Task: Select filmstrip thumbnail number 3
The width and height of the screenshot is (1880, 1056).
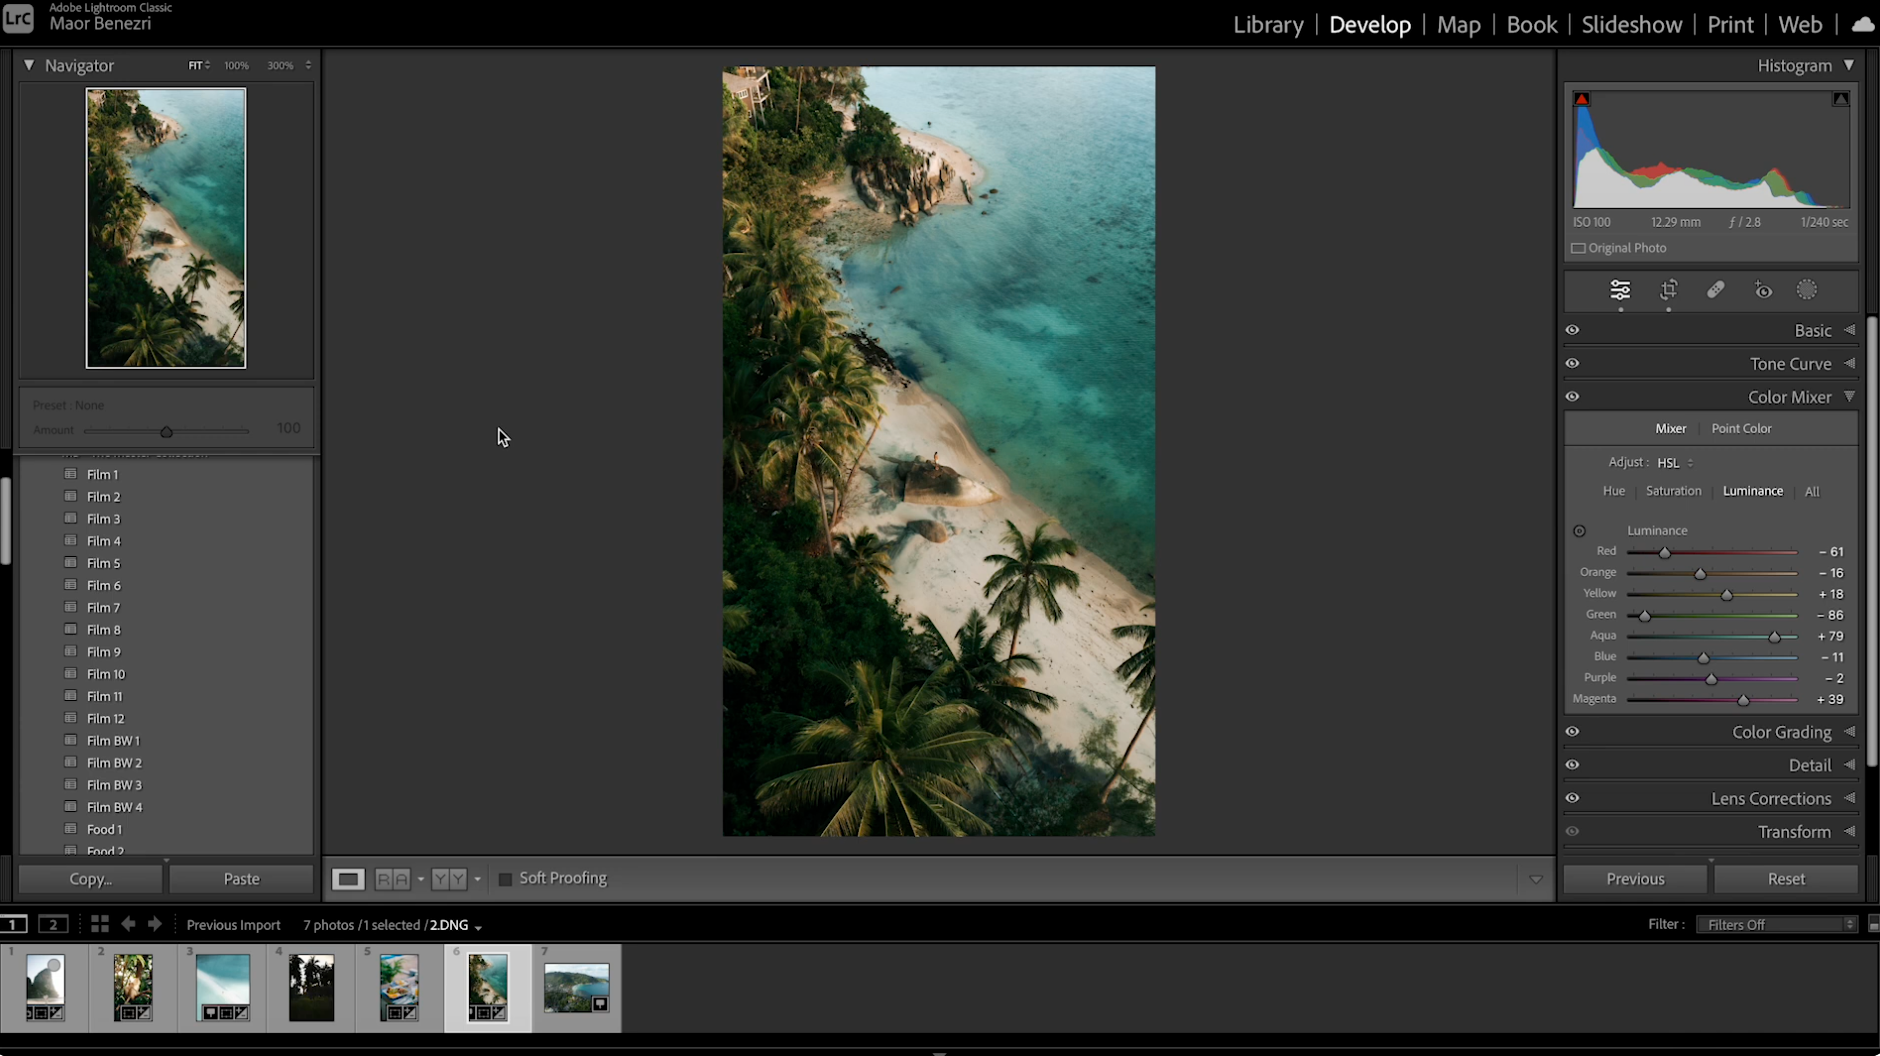Action: click(x=222, y=987)
